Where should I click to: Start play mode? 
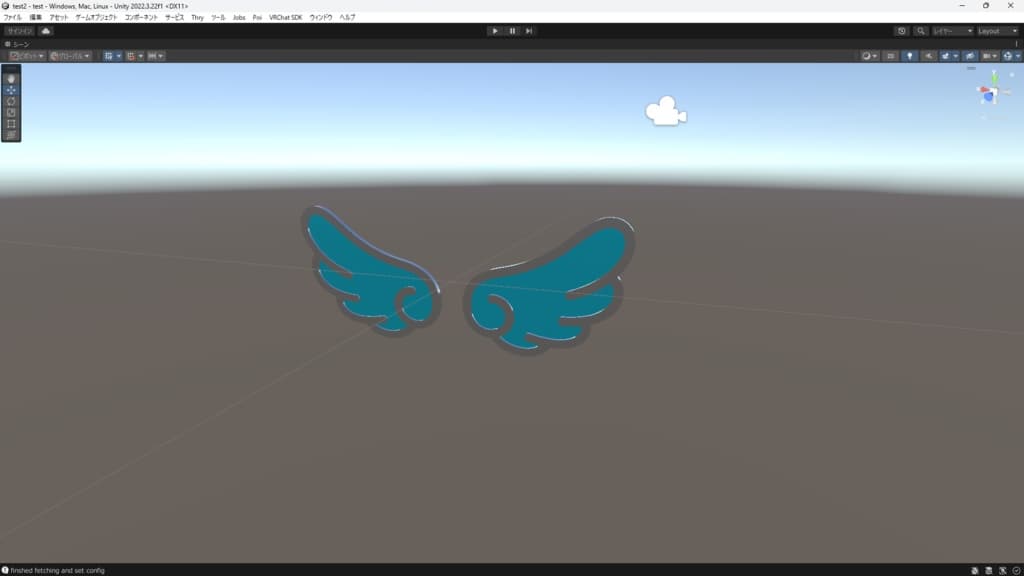[495, 31]
